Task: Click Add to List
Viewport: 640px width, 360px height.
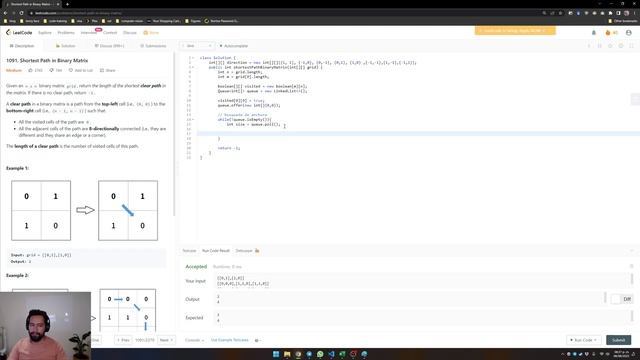Action: click(x=81, y=70)
